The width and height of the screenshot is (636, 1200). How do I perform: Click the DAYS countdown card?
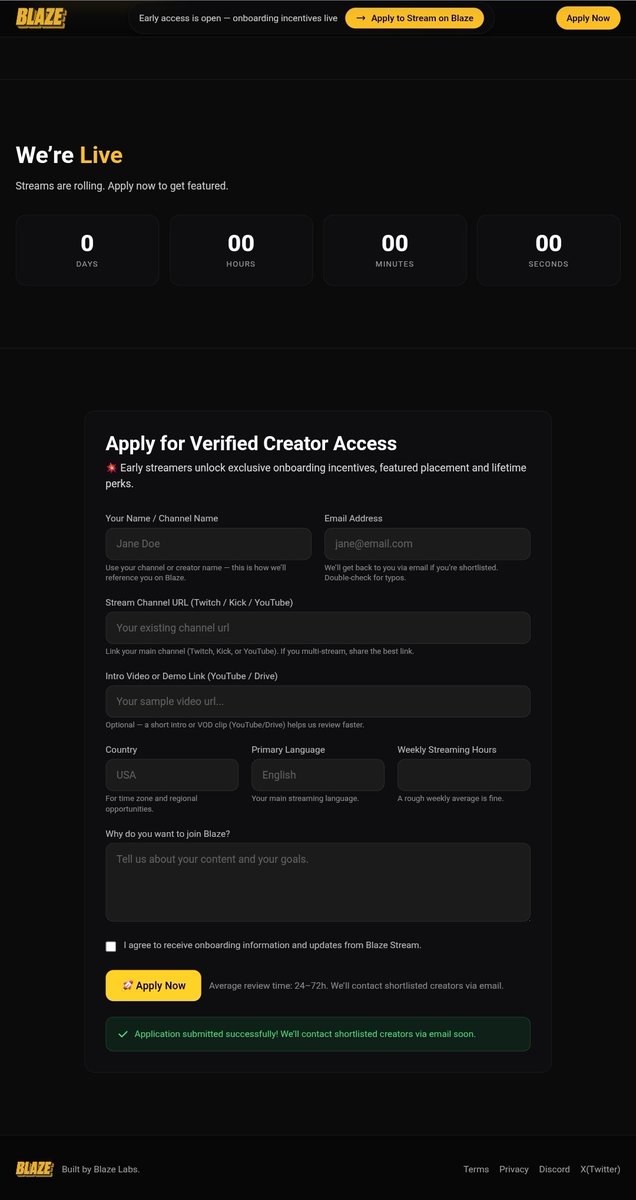tap(87, 250)
